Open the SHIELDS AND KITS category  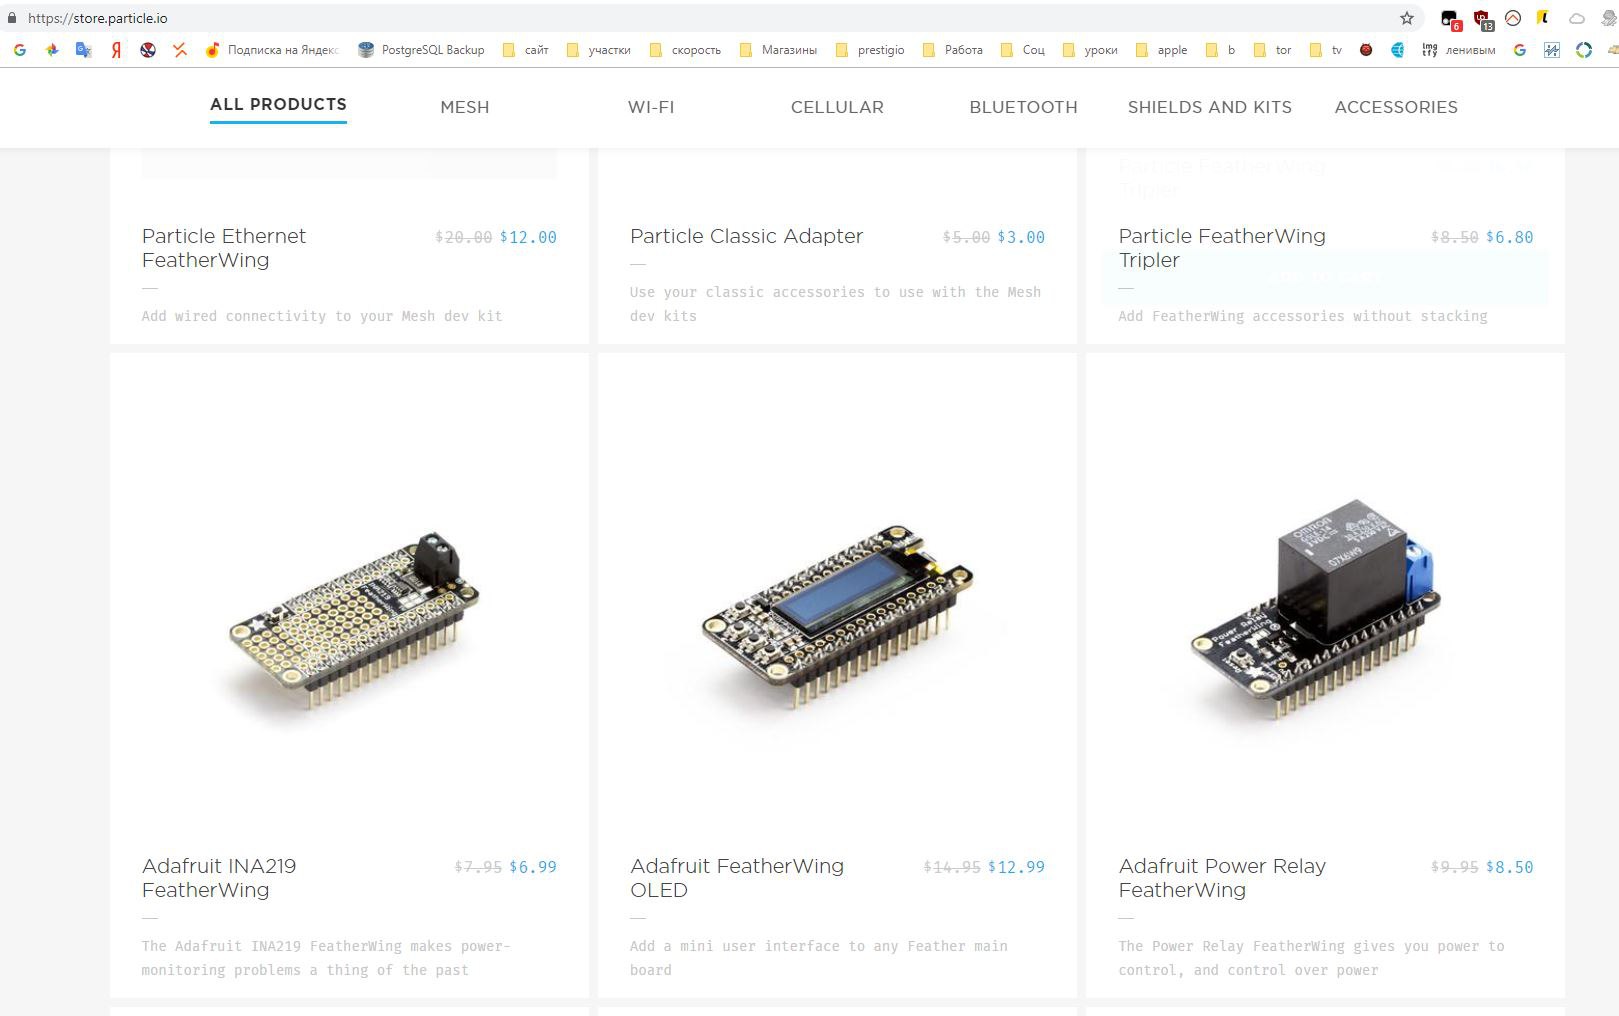coord(1210,107)
